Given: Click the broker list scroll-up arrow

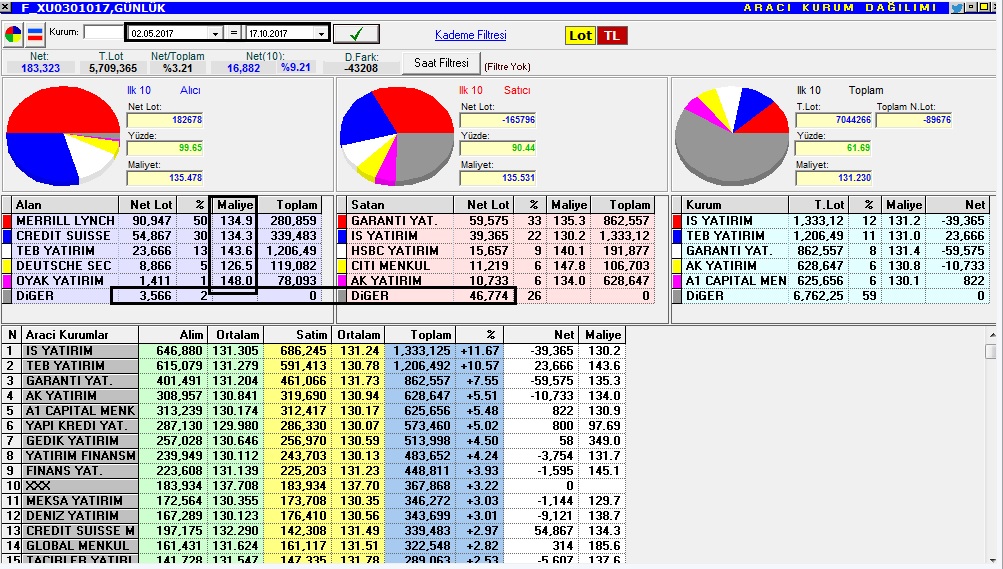Looking at the screenshot, I should (991, 334).
